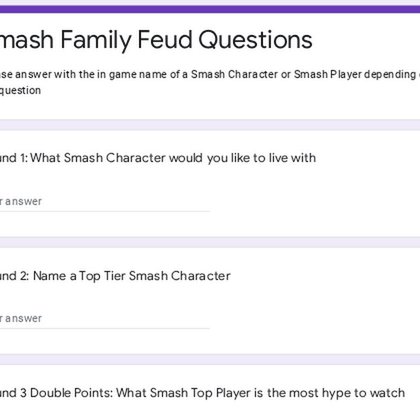The width and height of the screenshot is (420, 420).
Task: Click the underline of the Round 2 answer box
Action: [105, 328]
